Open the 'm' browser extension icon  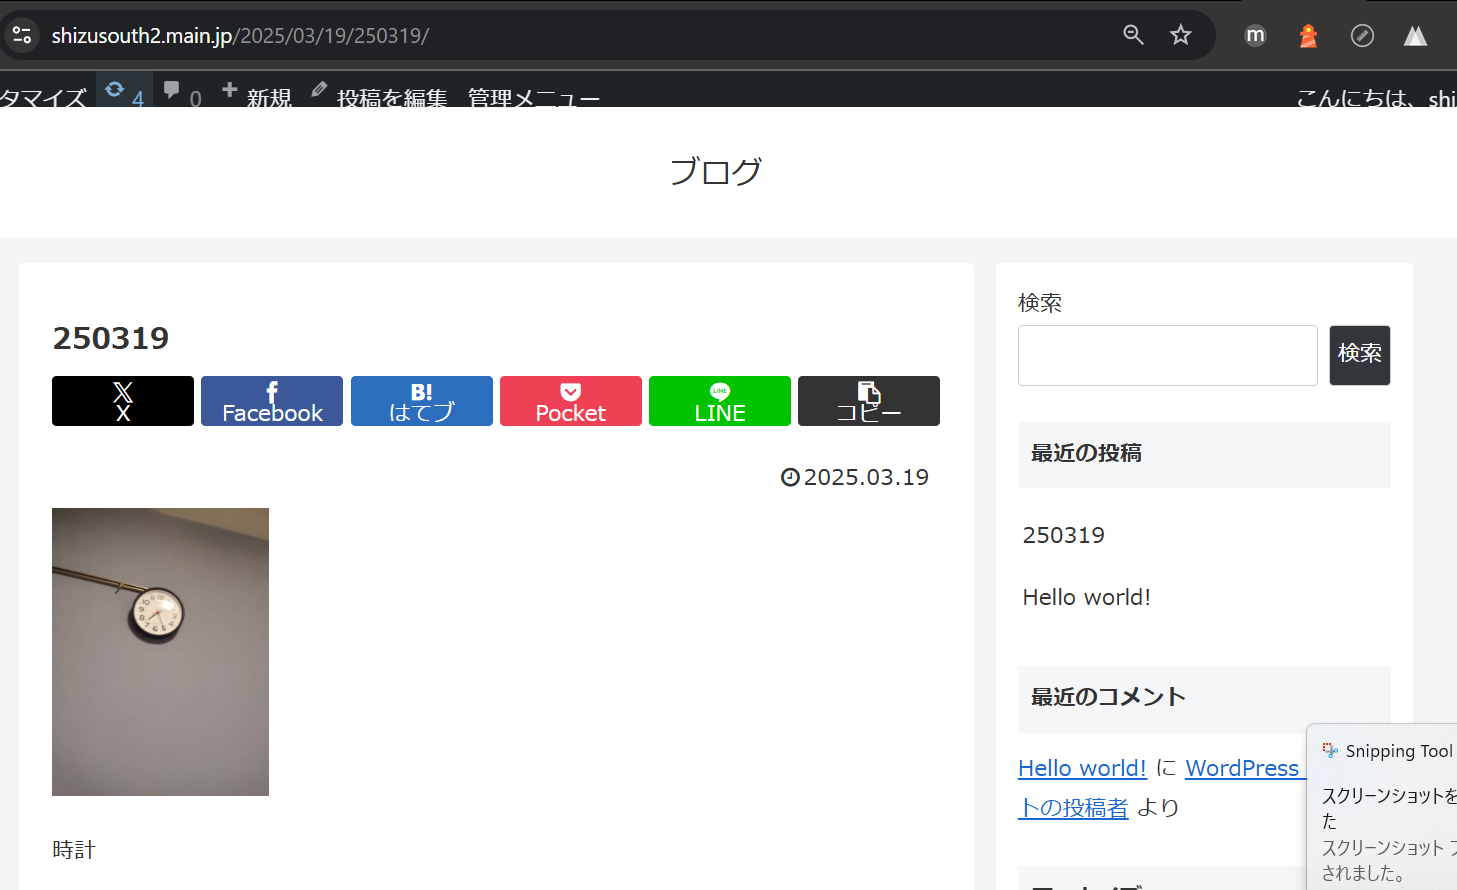coord(1255,36)
